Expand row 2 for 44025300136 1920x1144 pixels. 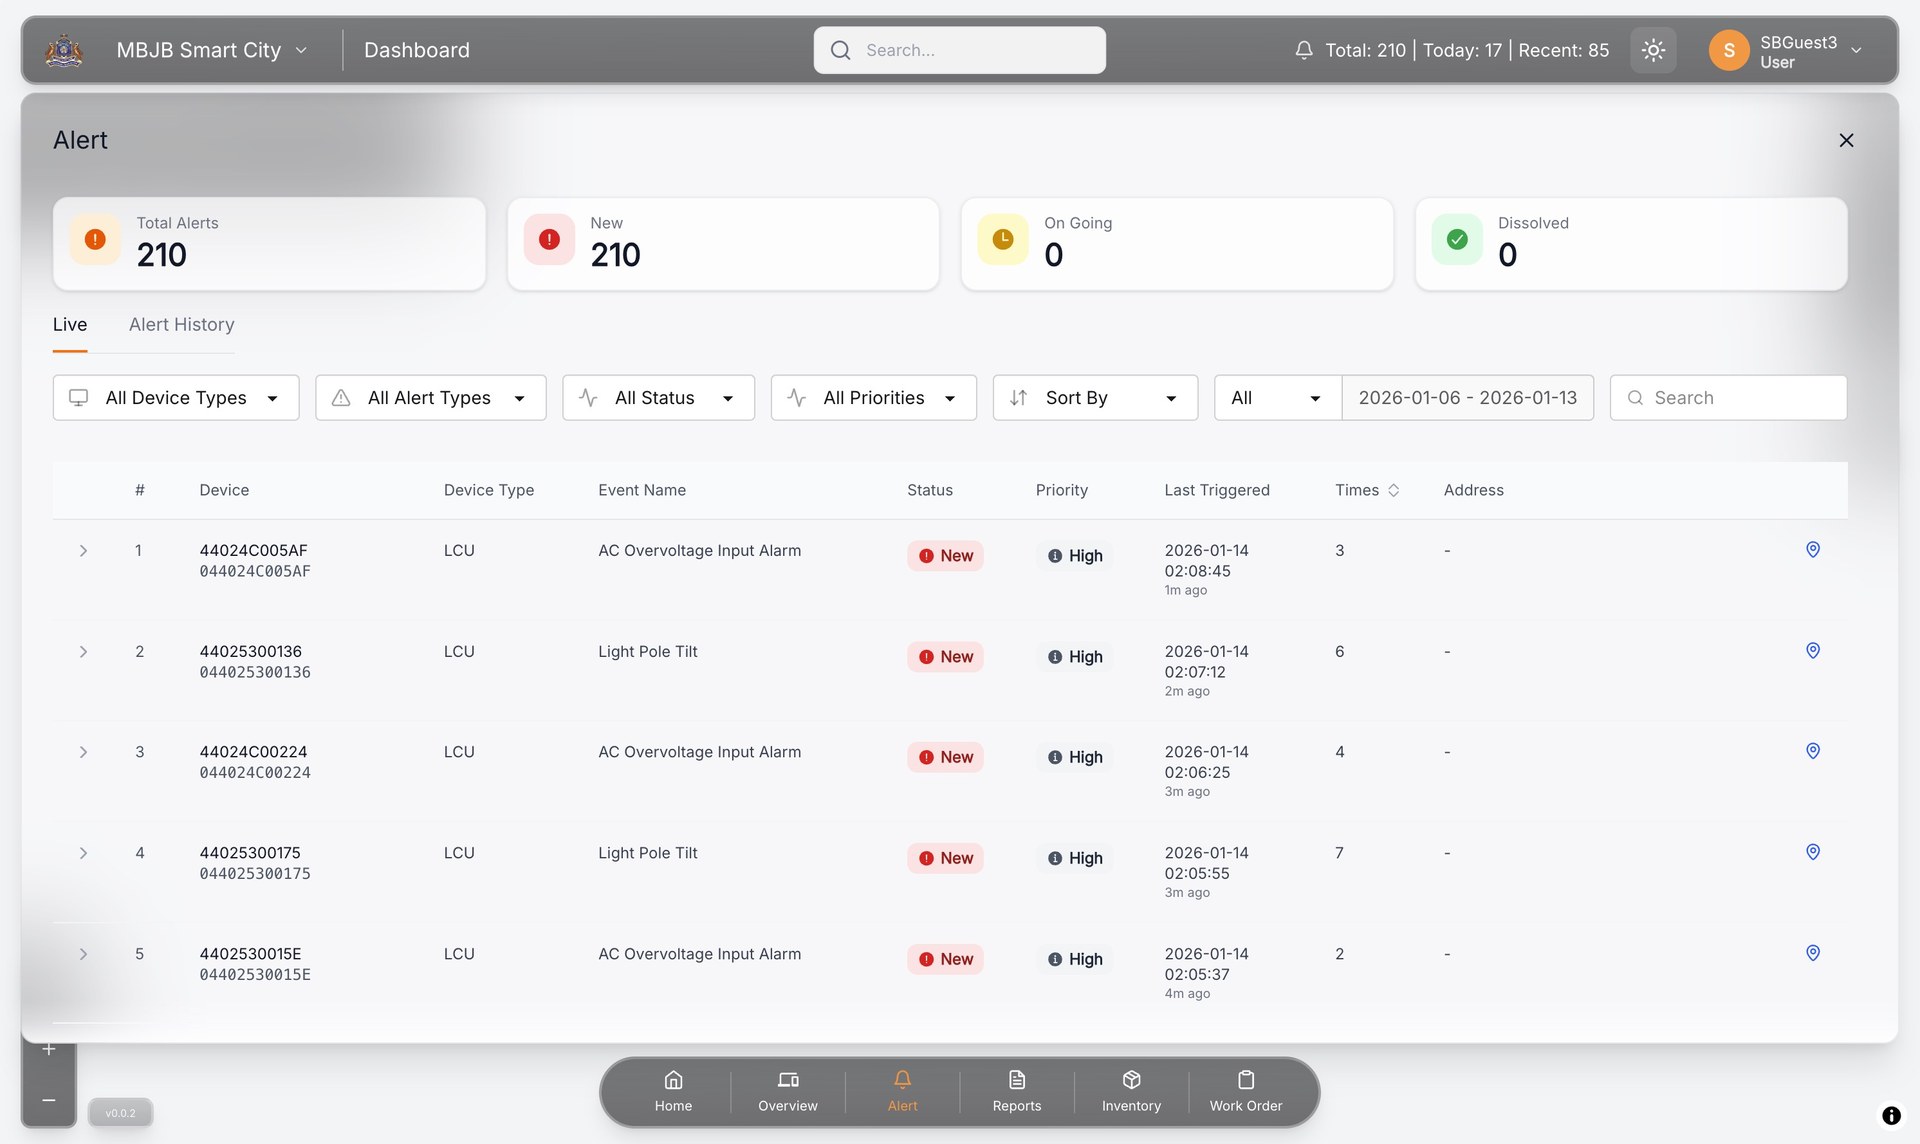pyautogui.click(x=83, y=652)
